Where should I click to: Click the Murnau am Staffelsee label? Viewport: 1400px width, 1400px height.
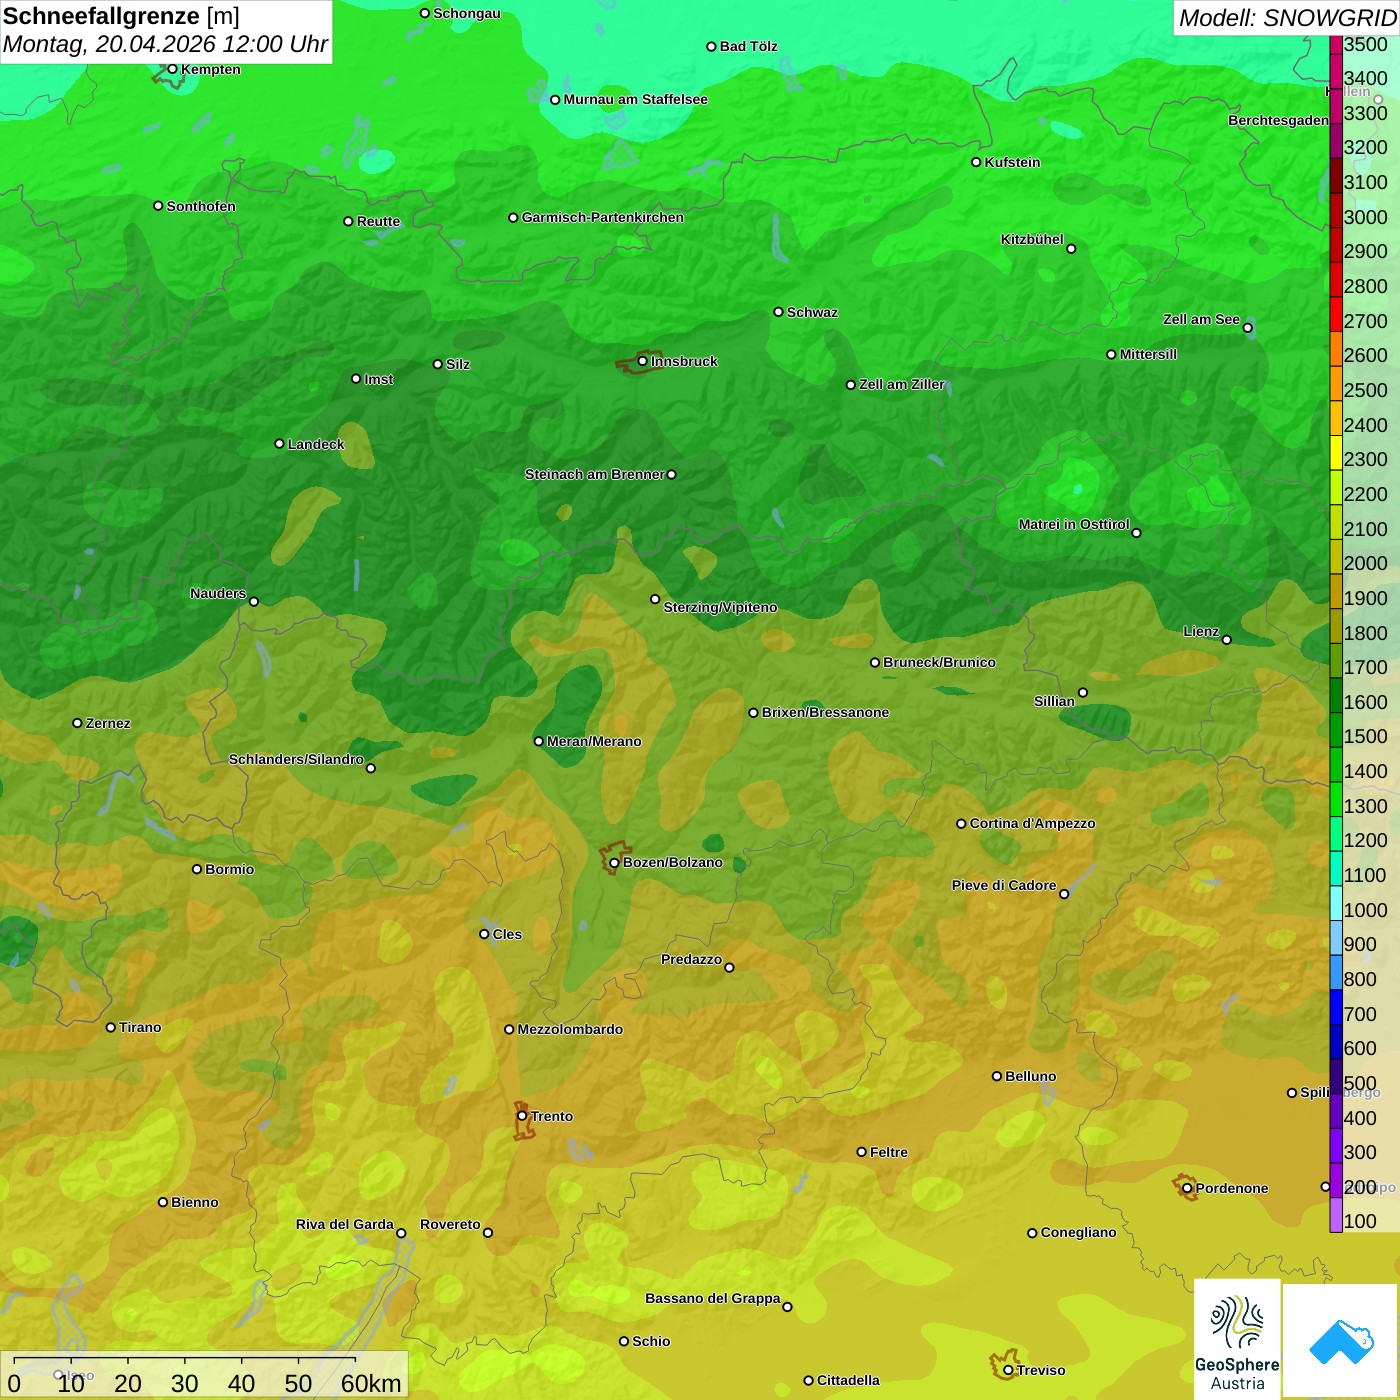click(635, 99)
